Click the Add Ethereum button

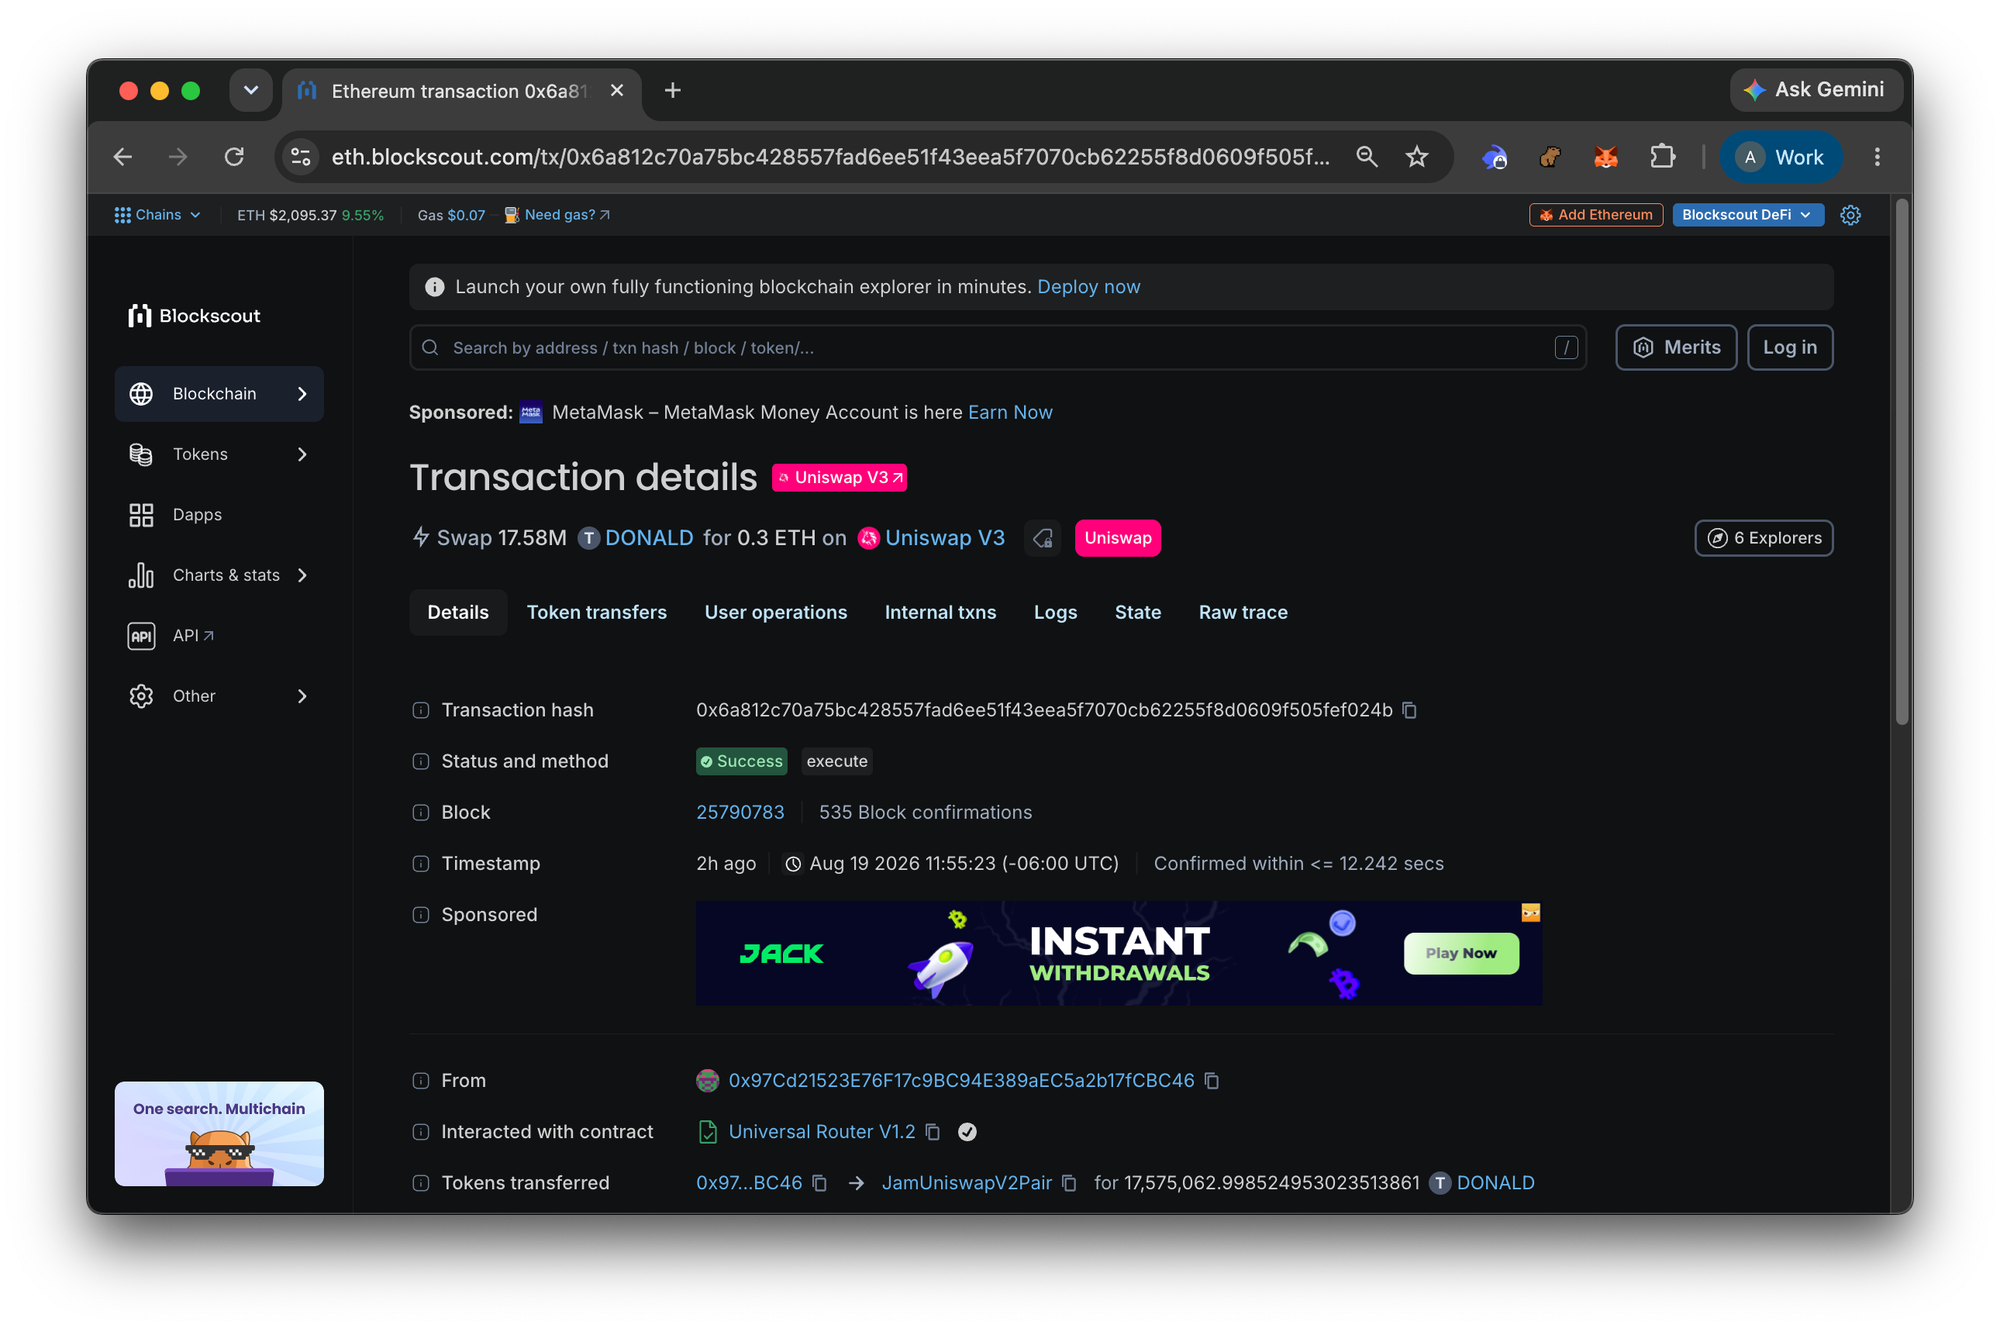point(1596,215)
